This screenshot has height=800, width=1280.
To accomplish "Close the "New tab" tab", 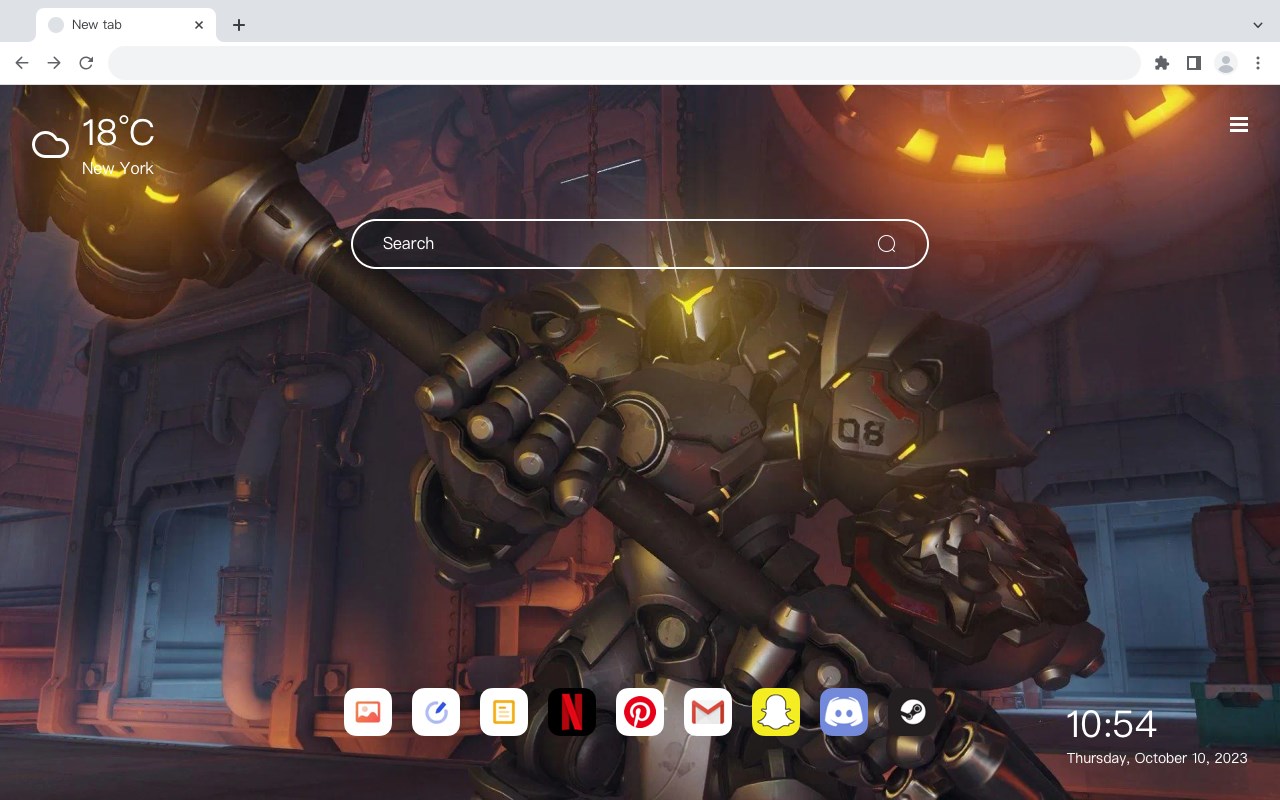I will 199,25.
